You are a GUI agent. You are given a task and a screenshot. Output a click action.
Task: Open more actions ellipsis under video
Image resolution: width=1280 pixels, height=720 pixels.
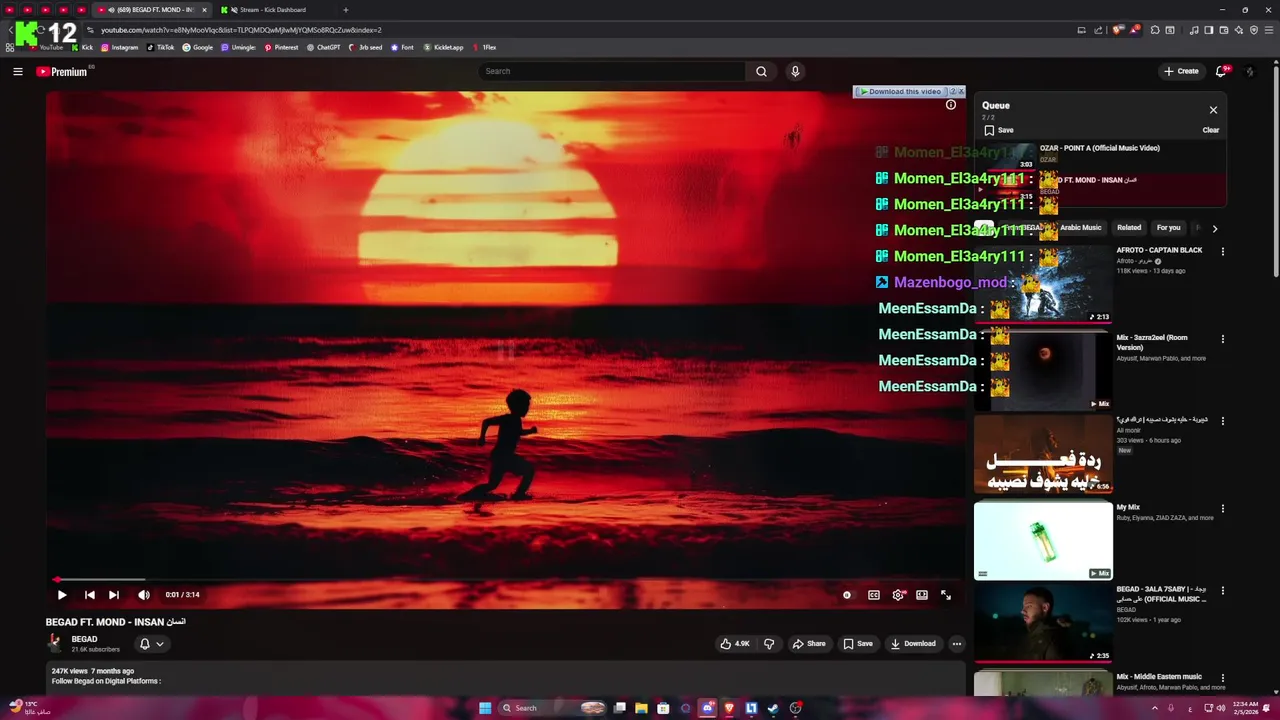(957, 644)
